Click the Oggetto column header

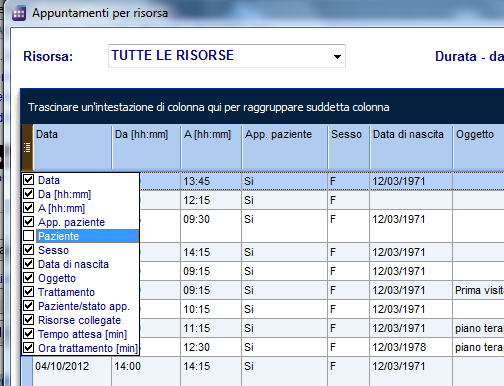coord(479,147)
